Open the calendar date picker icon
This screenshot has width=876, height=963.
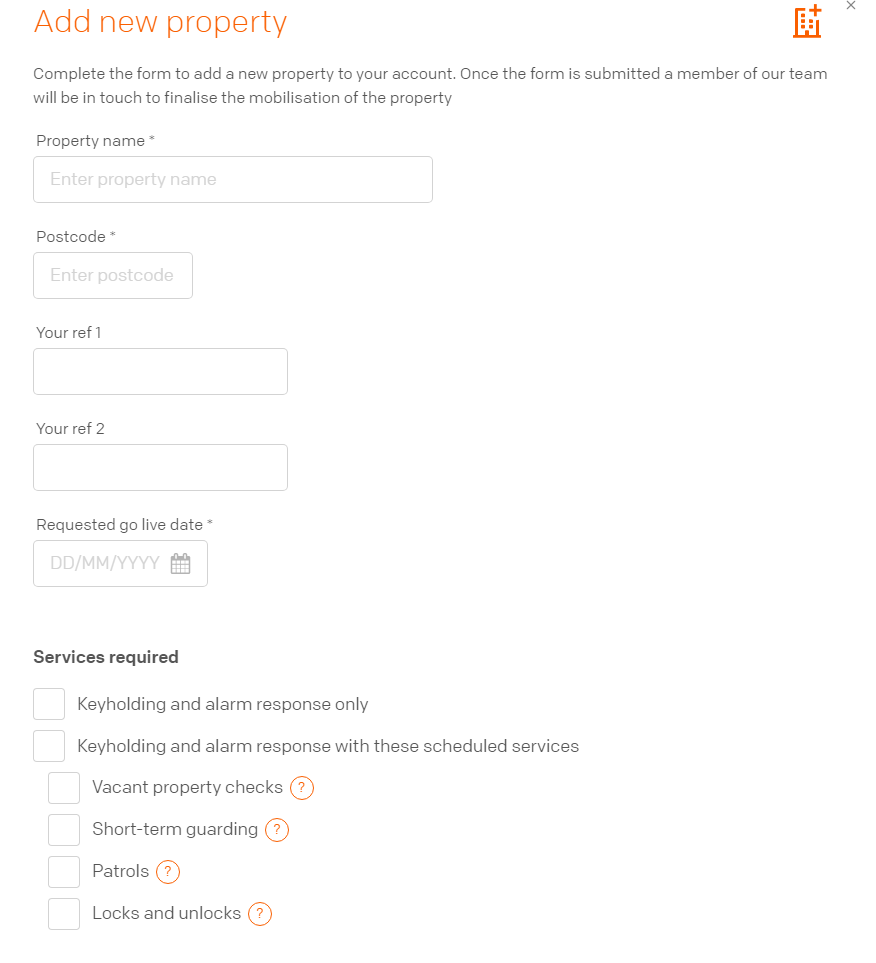tap(180, 563)
